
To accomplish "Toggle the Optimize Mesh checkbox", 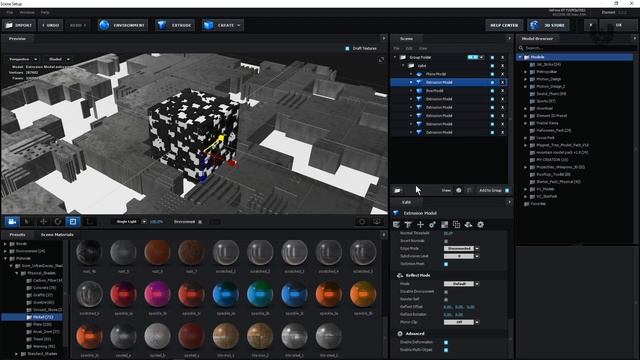I will tap(446, 264).
